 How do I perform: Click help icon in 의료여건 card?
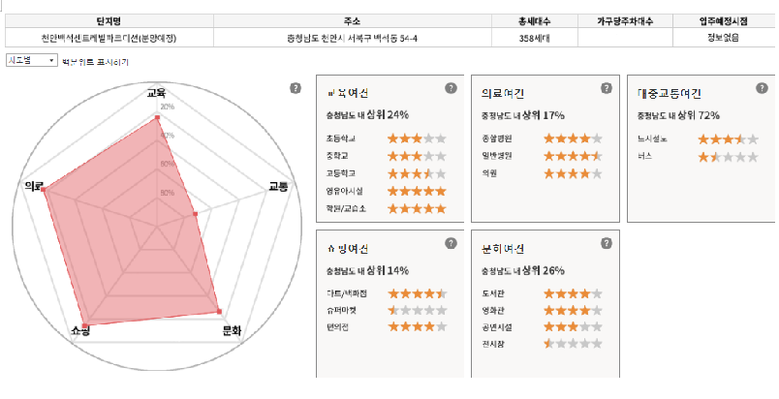click(606, 88)
